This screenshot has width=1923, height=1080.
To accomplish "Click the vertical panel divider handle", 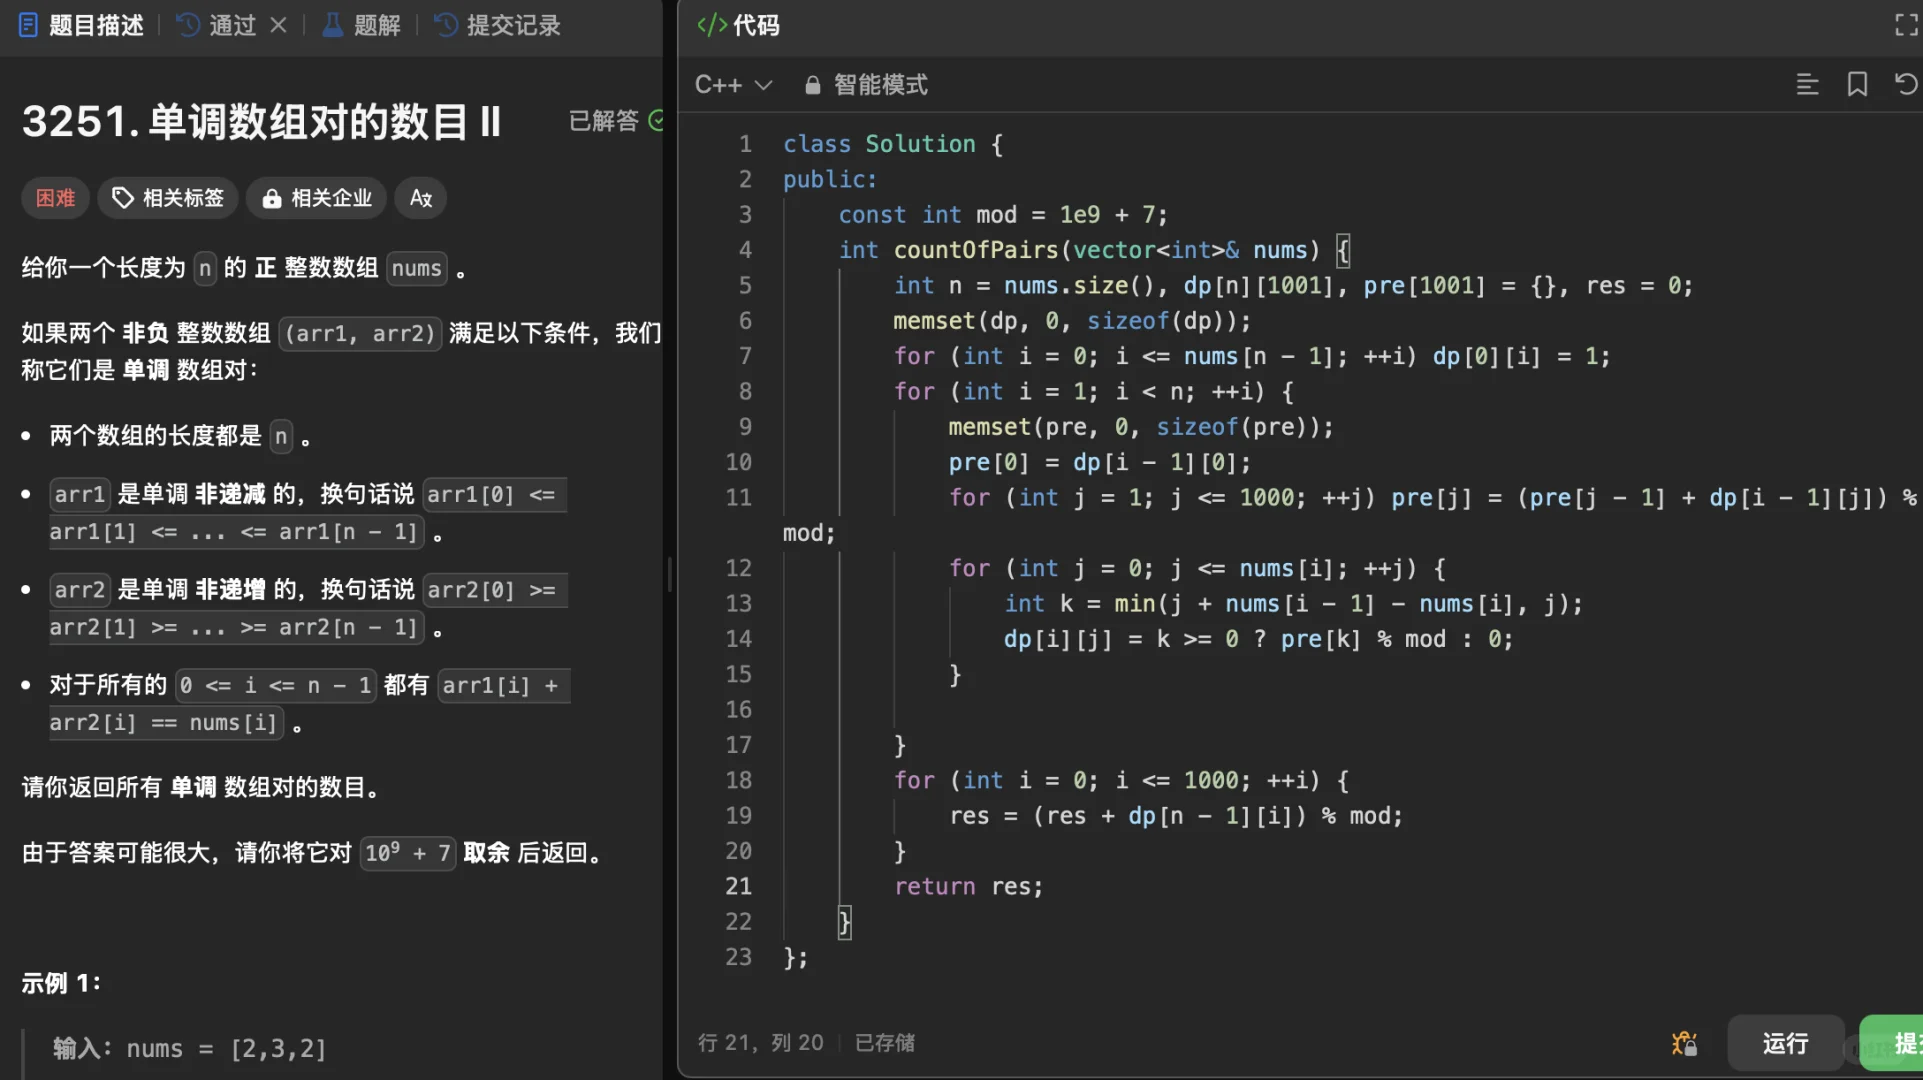I will 669,575.
